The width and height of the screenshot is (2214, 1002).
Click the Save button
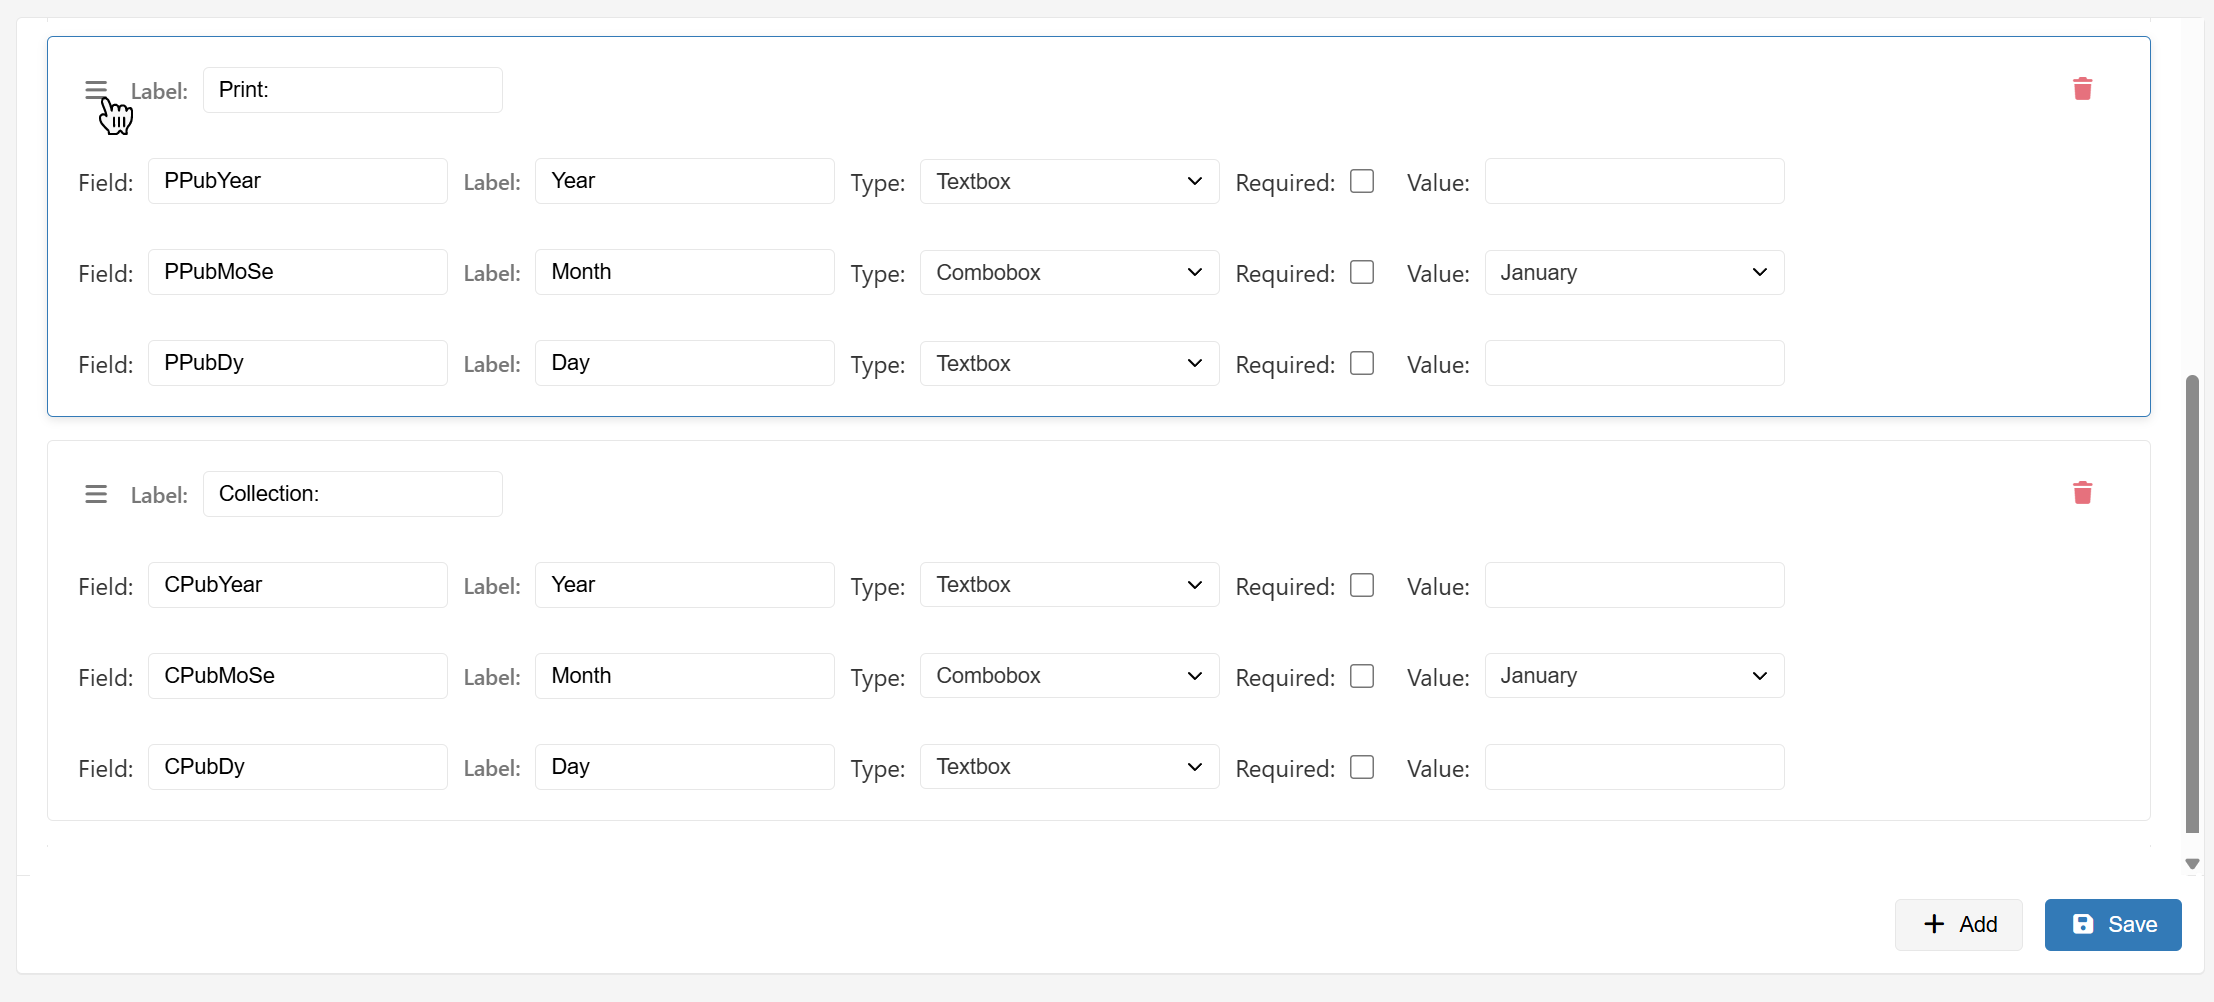click(2112, 924)
